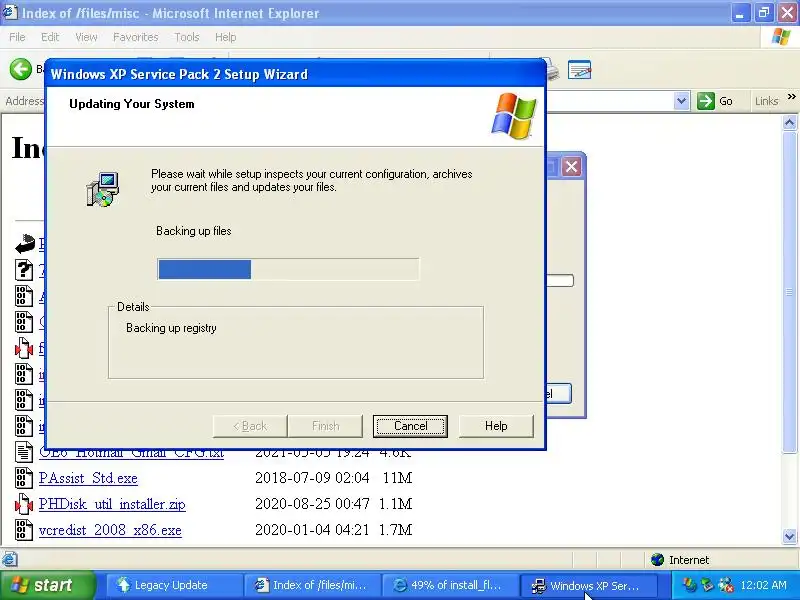Screen dimensions: 800x600
Task: Click the Edit page icon in IE toolbar
Action: click(579, 70)
